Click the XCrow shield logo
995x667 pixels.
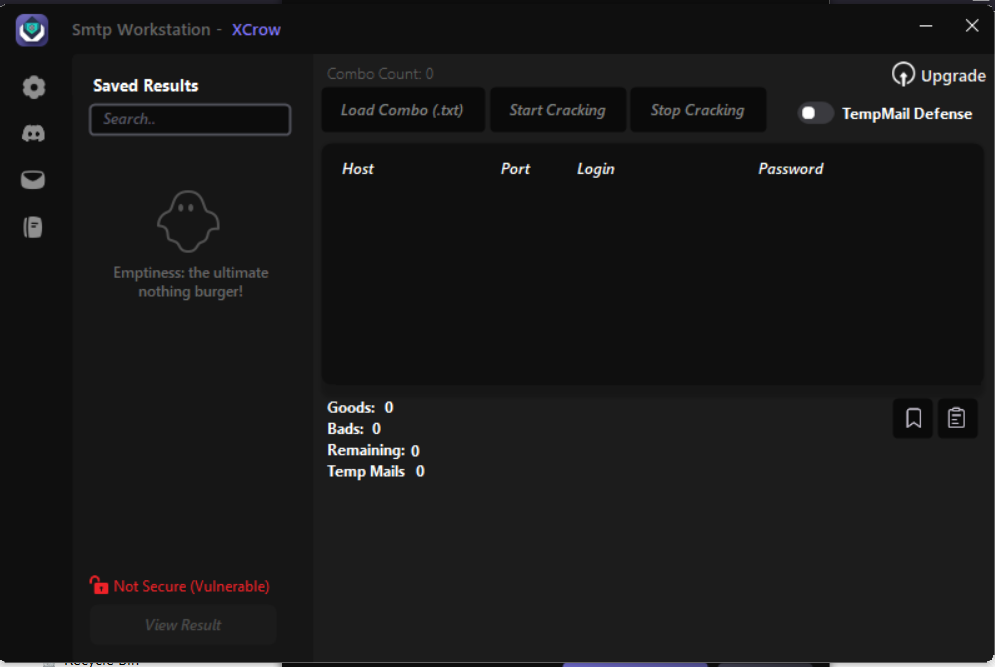(32, 30)
